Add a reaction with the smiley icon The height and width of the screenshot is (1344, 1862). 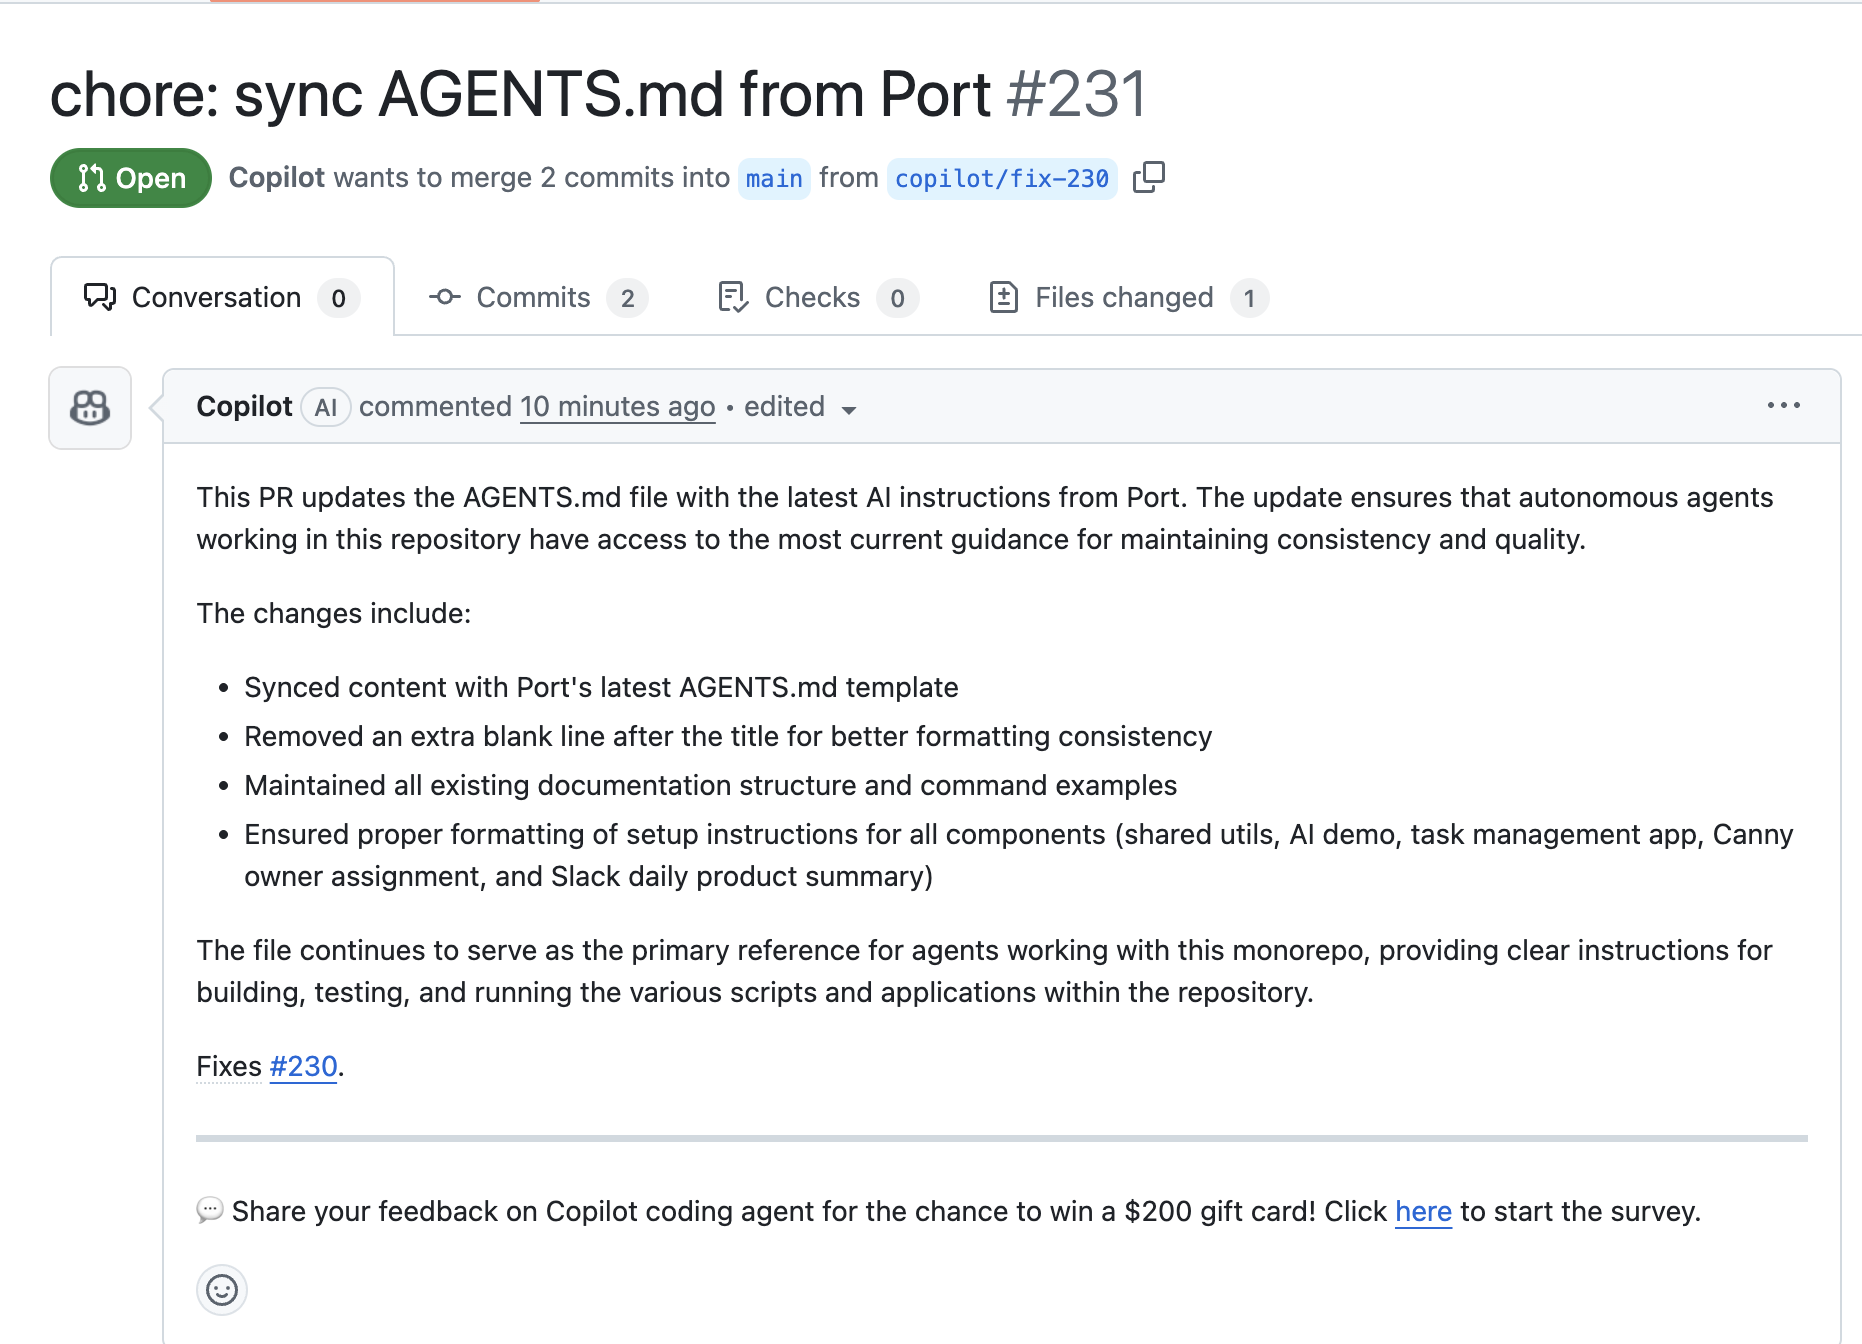(x=222, y=1290)
